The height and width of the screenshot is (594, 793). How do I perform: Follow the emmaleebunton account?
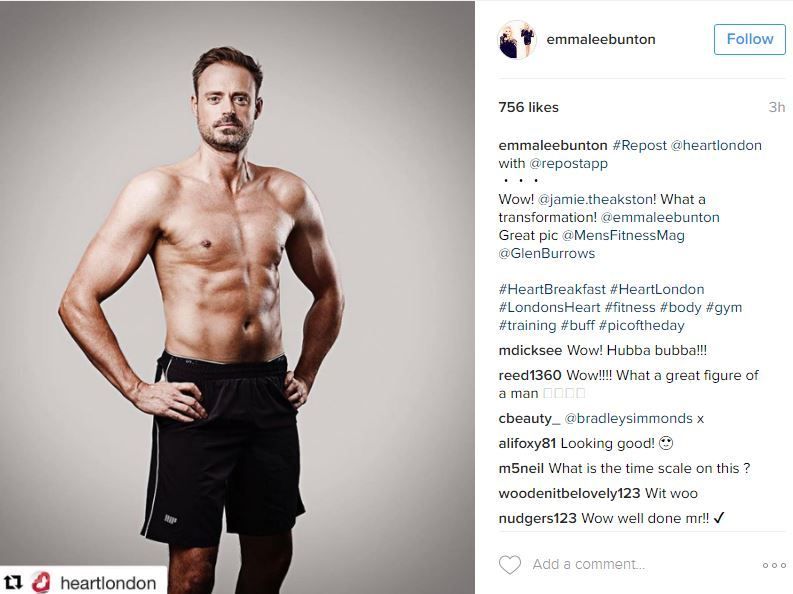(750, 39)
